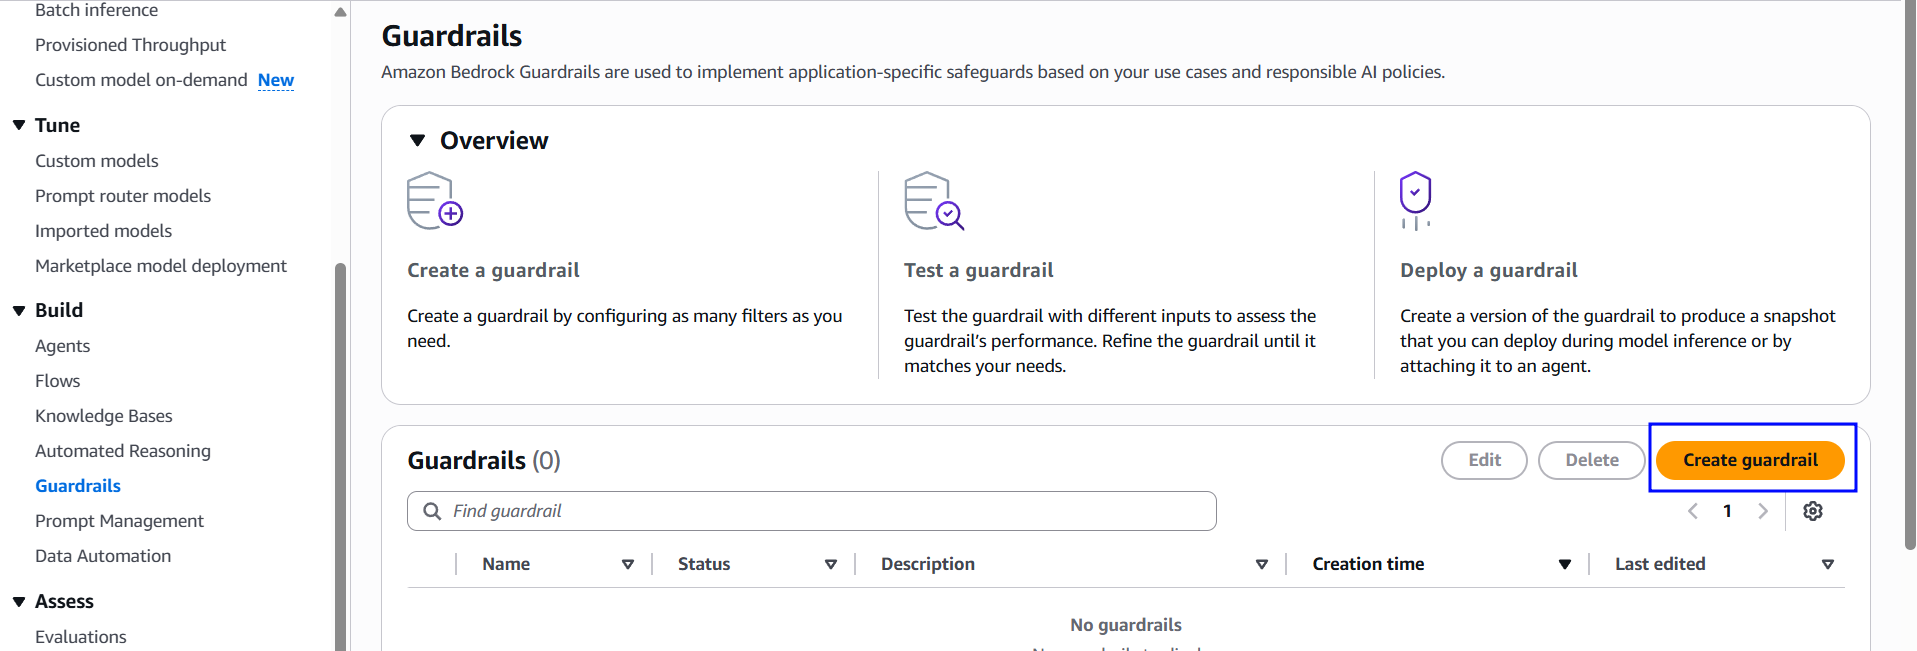Click the Name column header
This screenshot has width=1917, height=651.
(506, 564)
